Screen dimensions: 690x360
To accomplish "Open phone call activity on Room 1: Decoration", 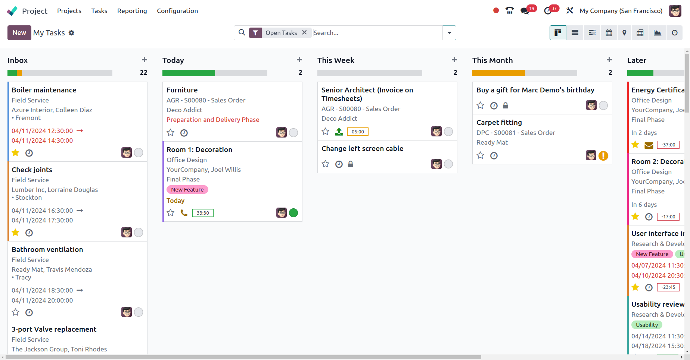I will tap(184, 213).
